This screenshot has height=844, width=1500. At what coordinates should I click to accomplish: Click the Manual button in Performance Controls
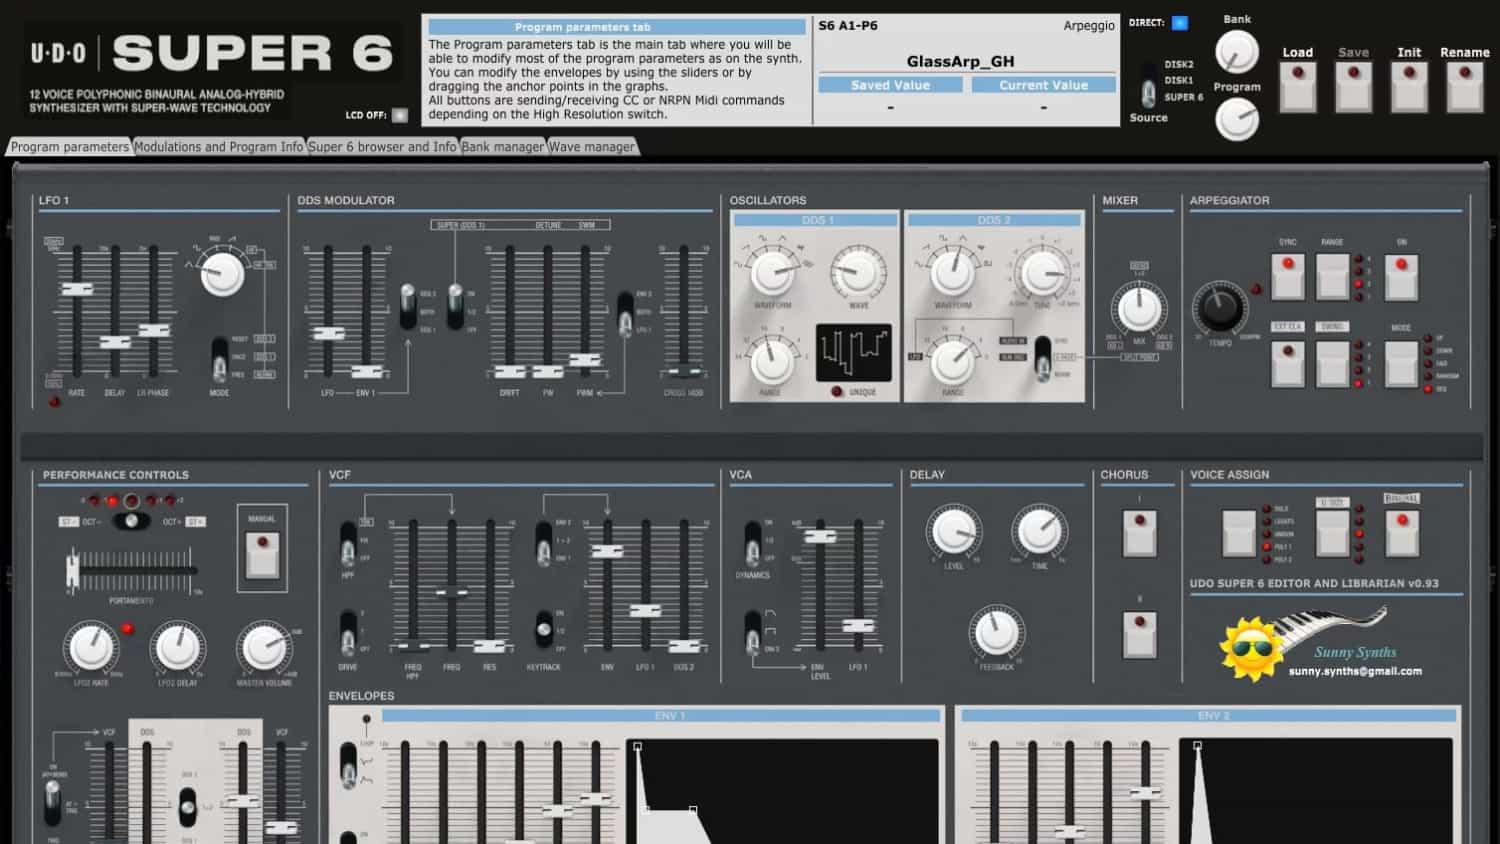(x=262, y=555)
